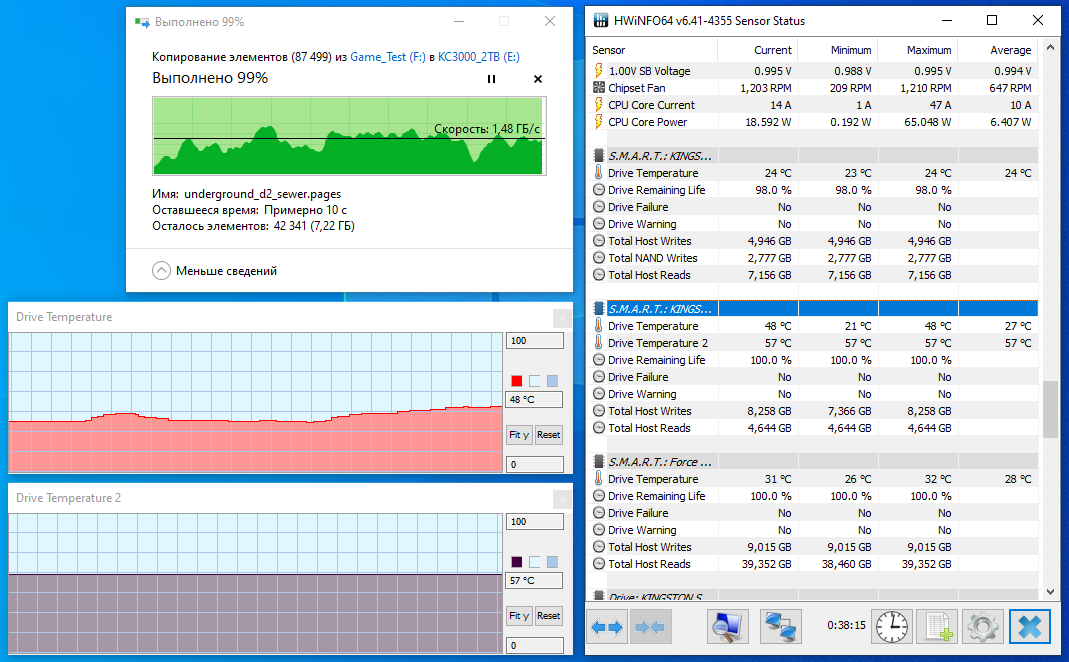Select the CPU Core Current row
This screenshot has width=1069, height=662.
tap(813, 105)
